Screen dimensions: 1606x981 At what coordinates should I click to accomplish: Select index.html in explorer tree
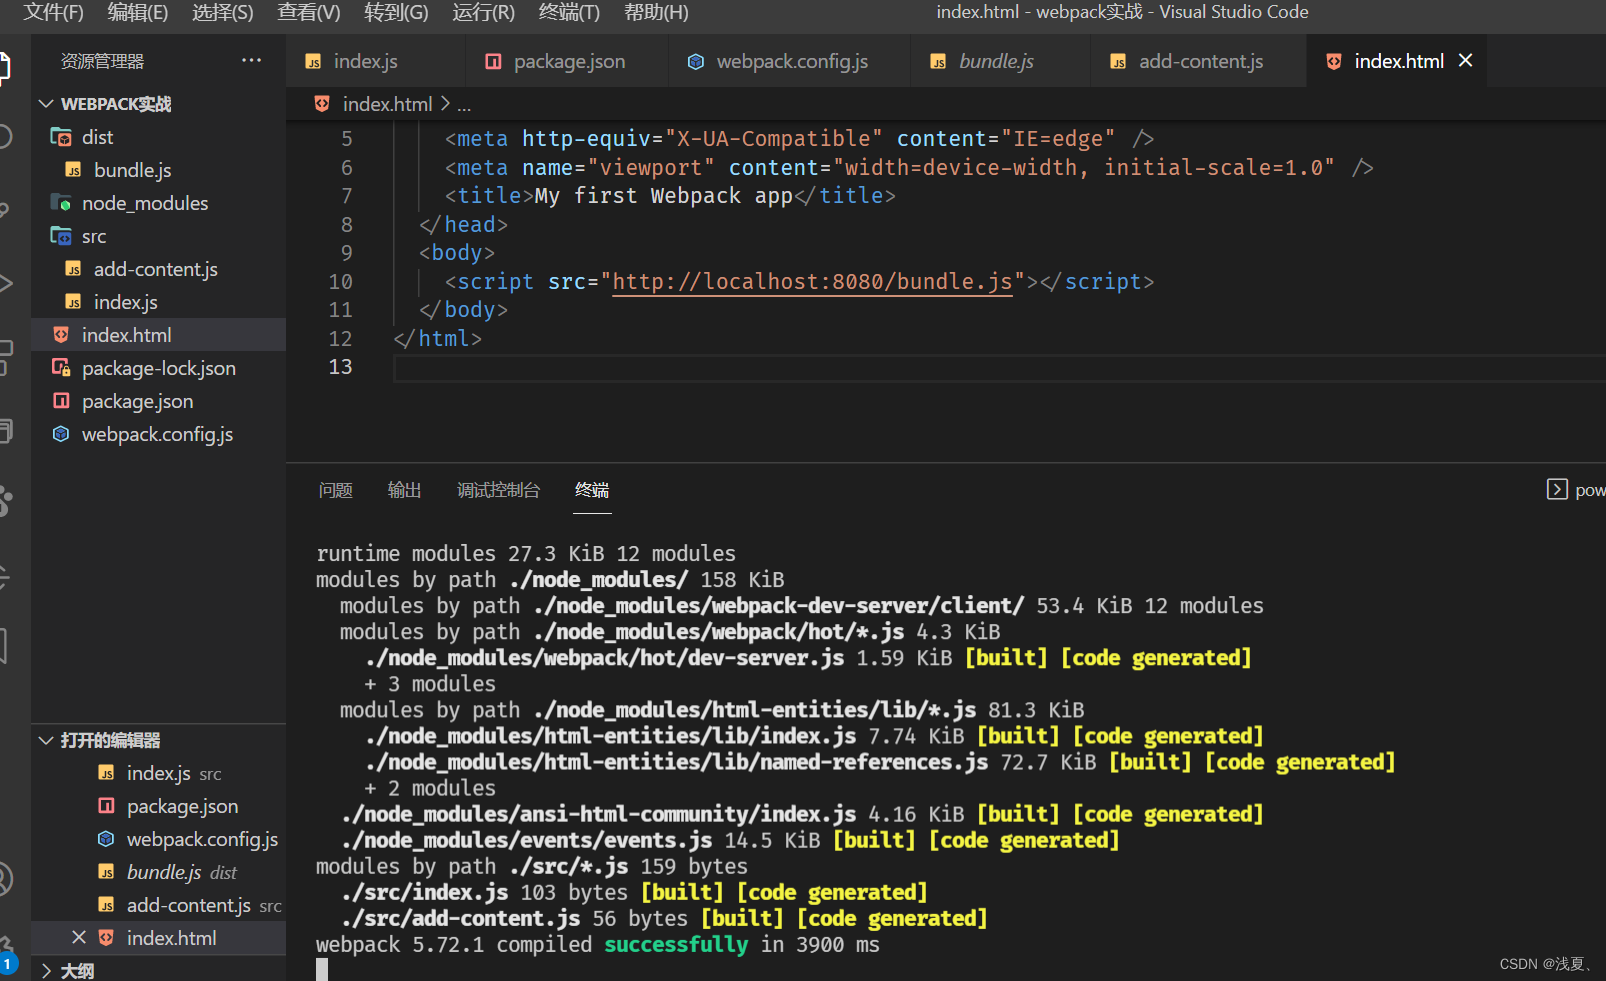tap(158, 335)
